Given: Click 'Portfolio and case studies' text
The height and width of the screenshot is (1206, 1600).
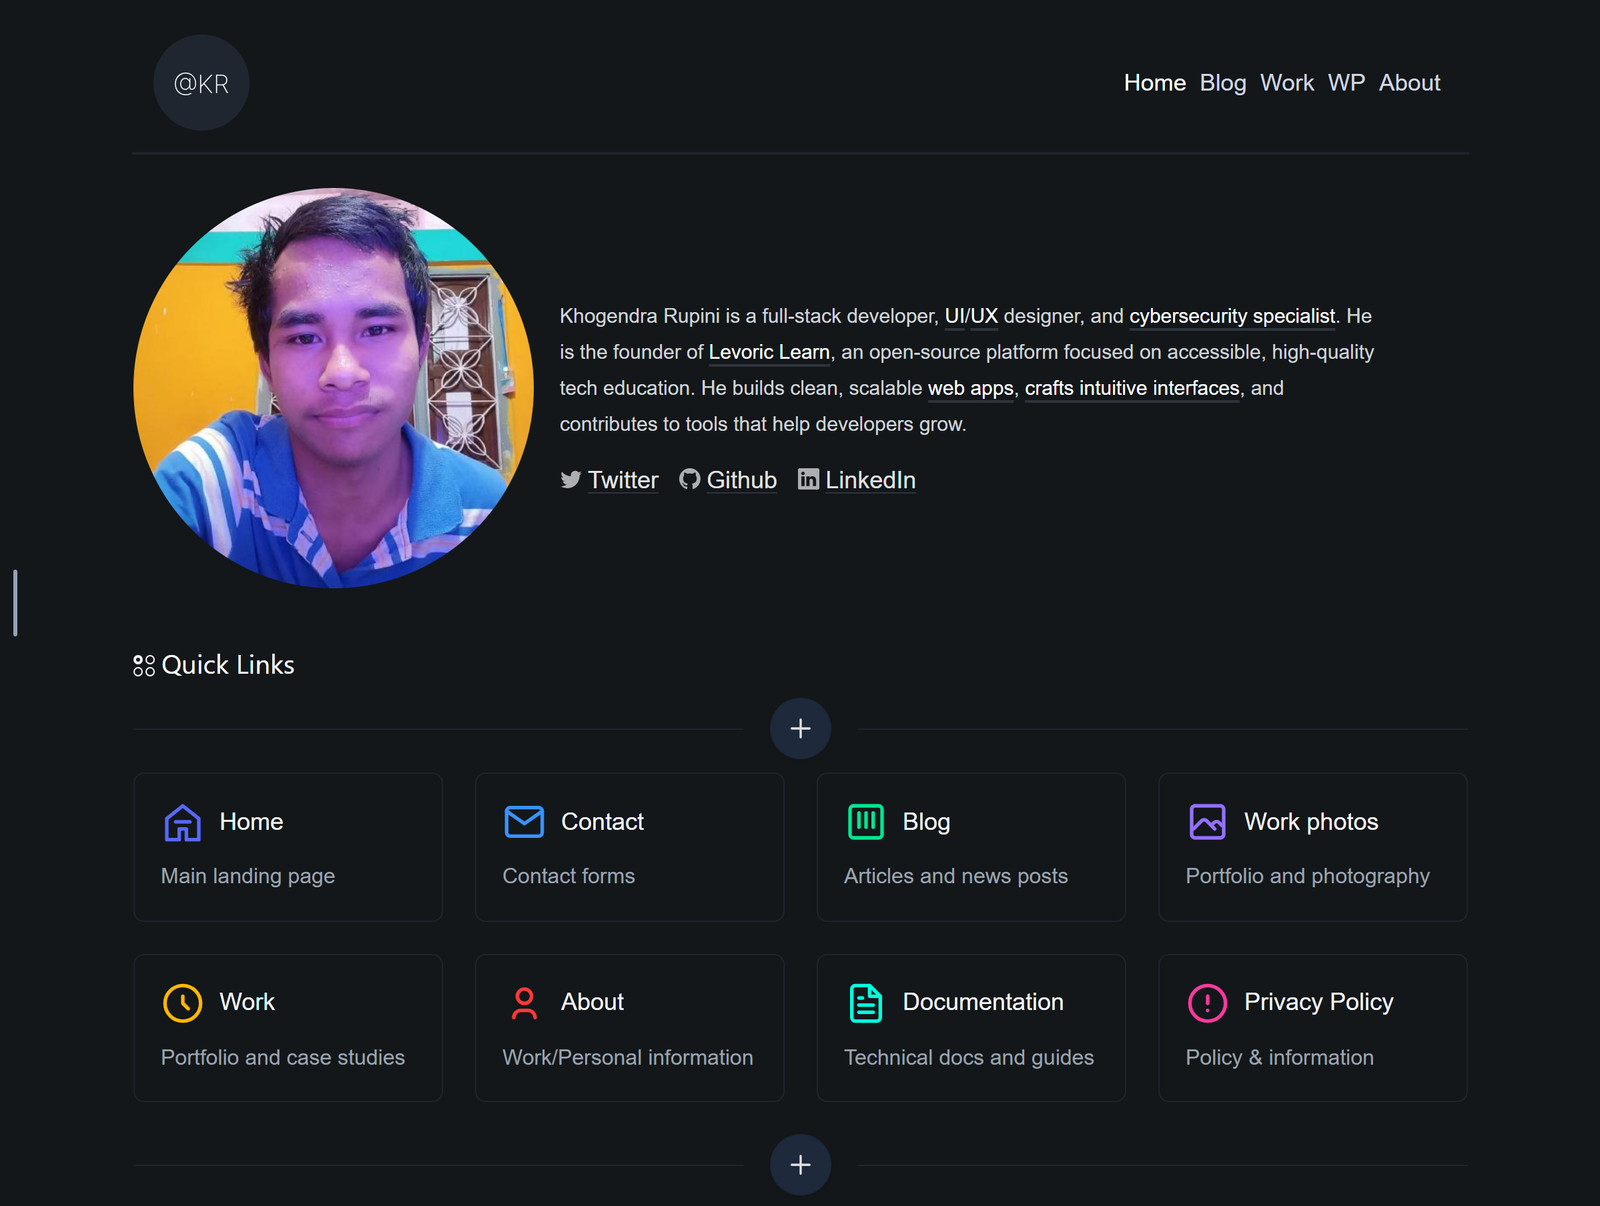Looking at the screenshot, I should 283,1057.
